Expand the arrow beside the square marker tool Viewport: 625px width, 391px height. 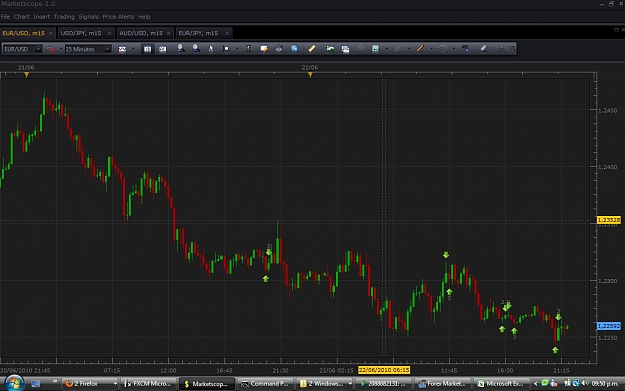pos(237,49)
